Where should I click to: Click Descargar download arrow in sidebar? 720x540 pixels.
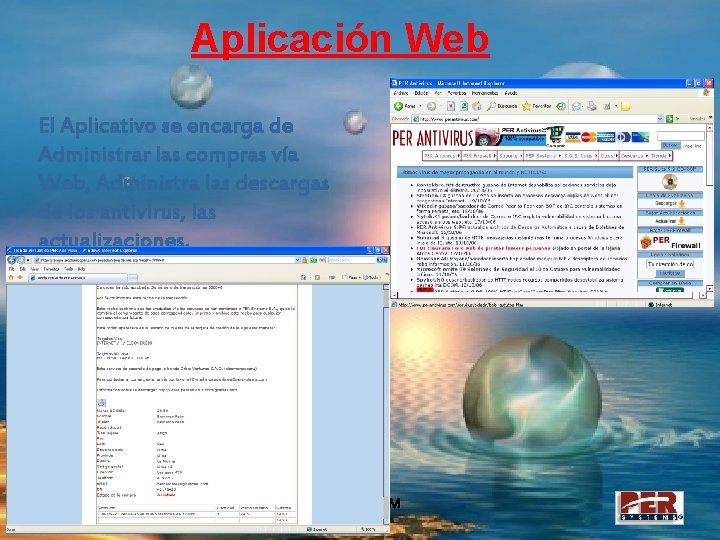click(682, 203)
